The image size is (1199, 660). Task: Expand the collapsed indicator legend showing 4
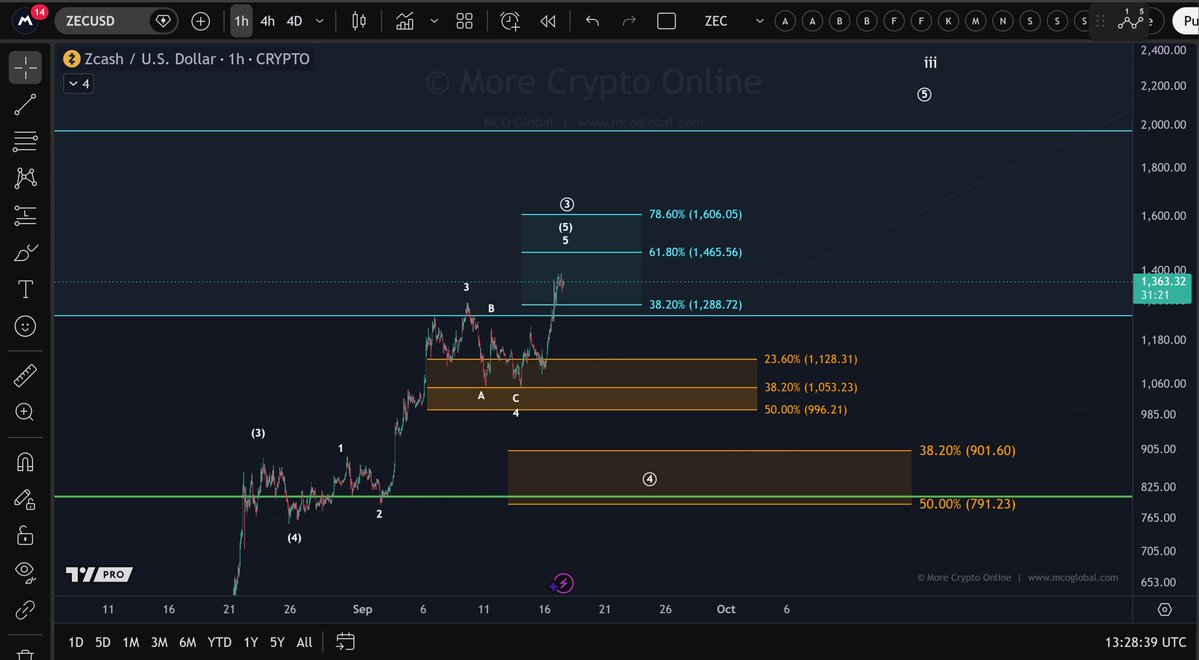click(x=78, y=83)
